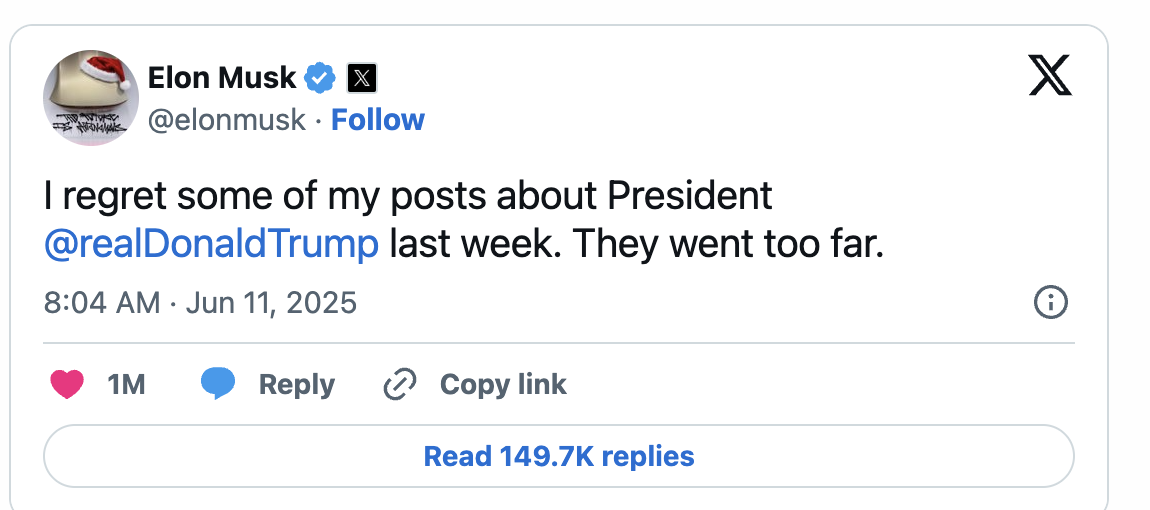Click the small X affiliation badge beside name
The image size is (1150, 510).
tap(361, 77)
